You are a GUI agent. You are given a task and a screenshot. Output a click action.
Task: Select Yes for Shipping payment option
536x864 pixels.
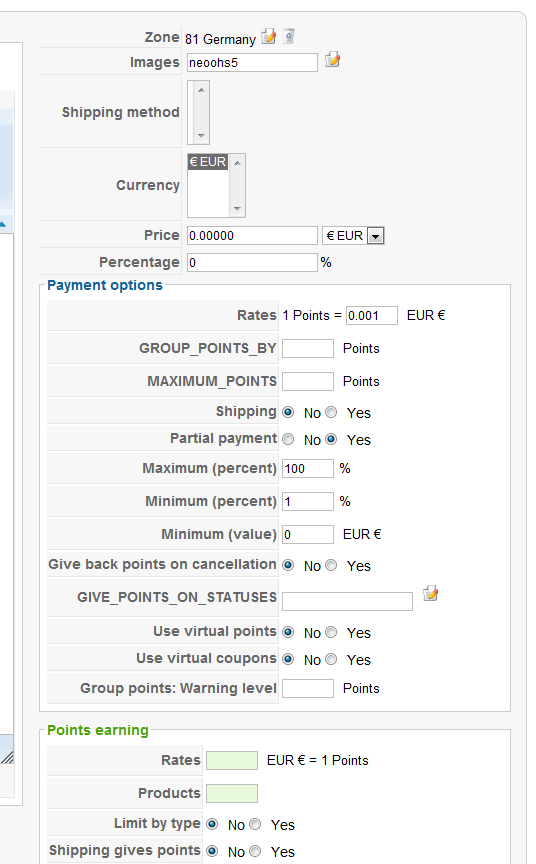(x=331, y=412)
